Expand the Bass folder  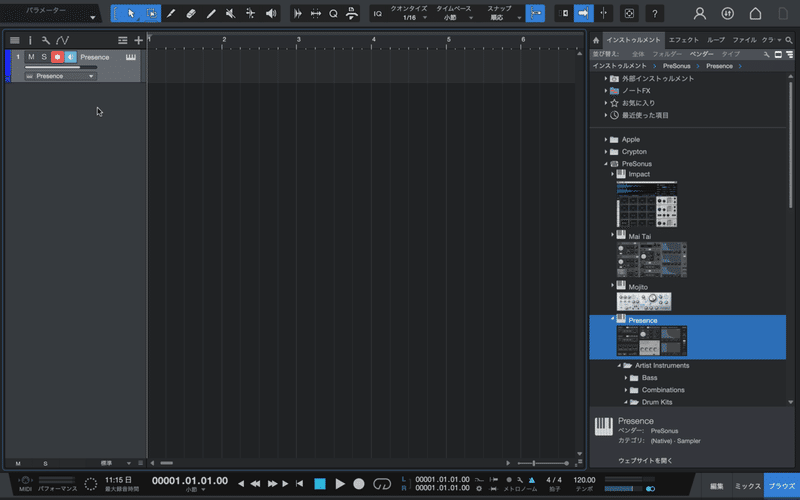pos(626,378)
